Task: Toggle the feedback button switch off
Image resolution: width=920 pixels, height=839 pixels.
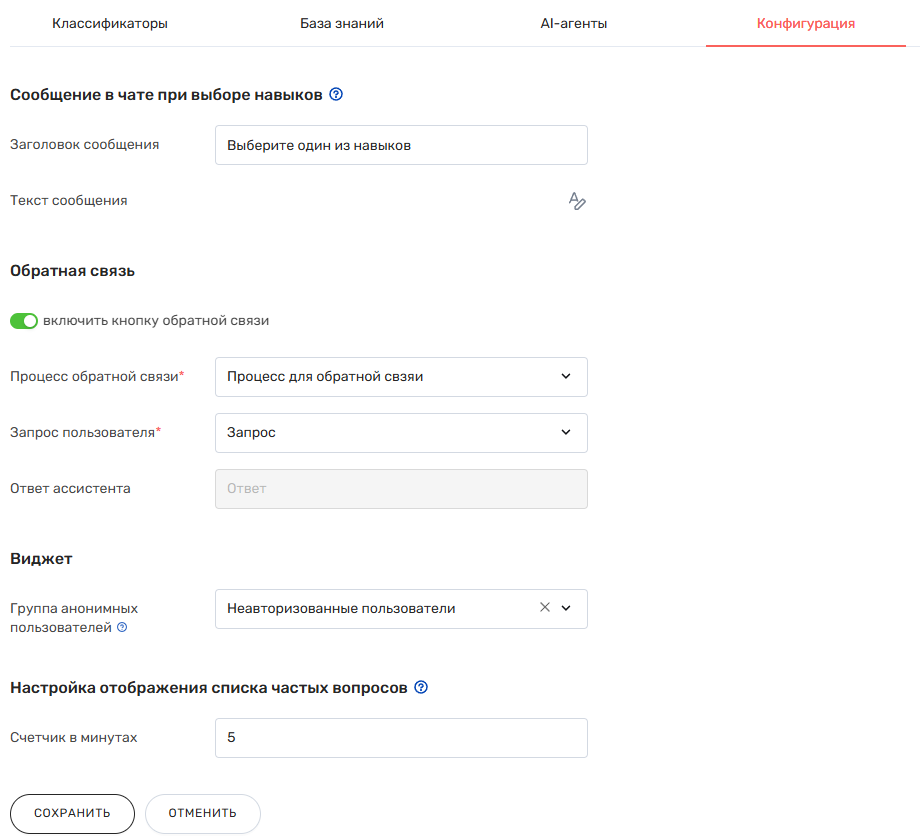Action: (x=24, y=321)
